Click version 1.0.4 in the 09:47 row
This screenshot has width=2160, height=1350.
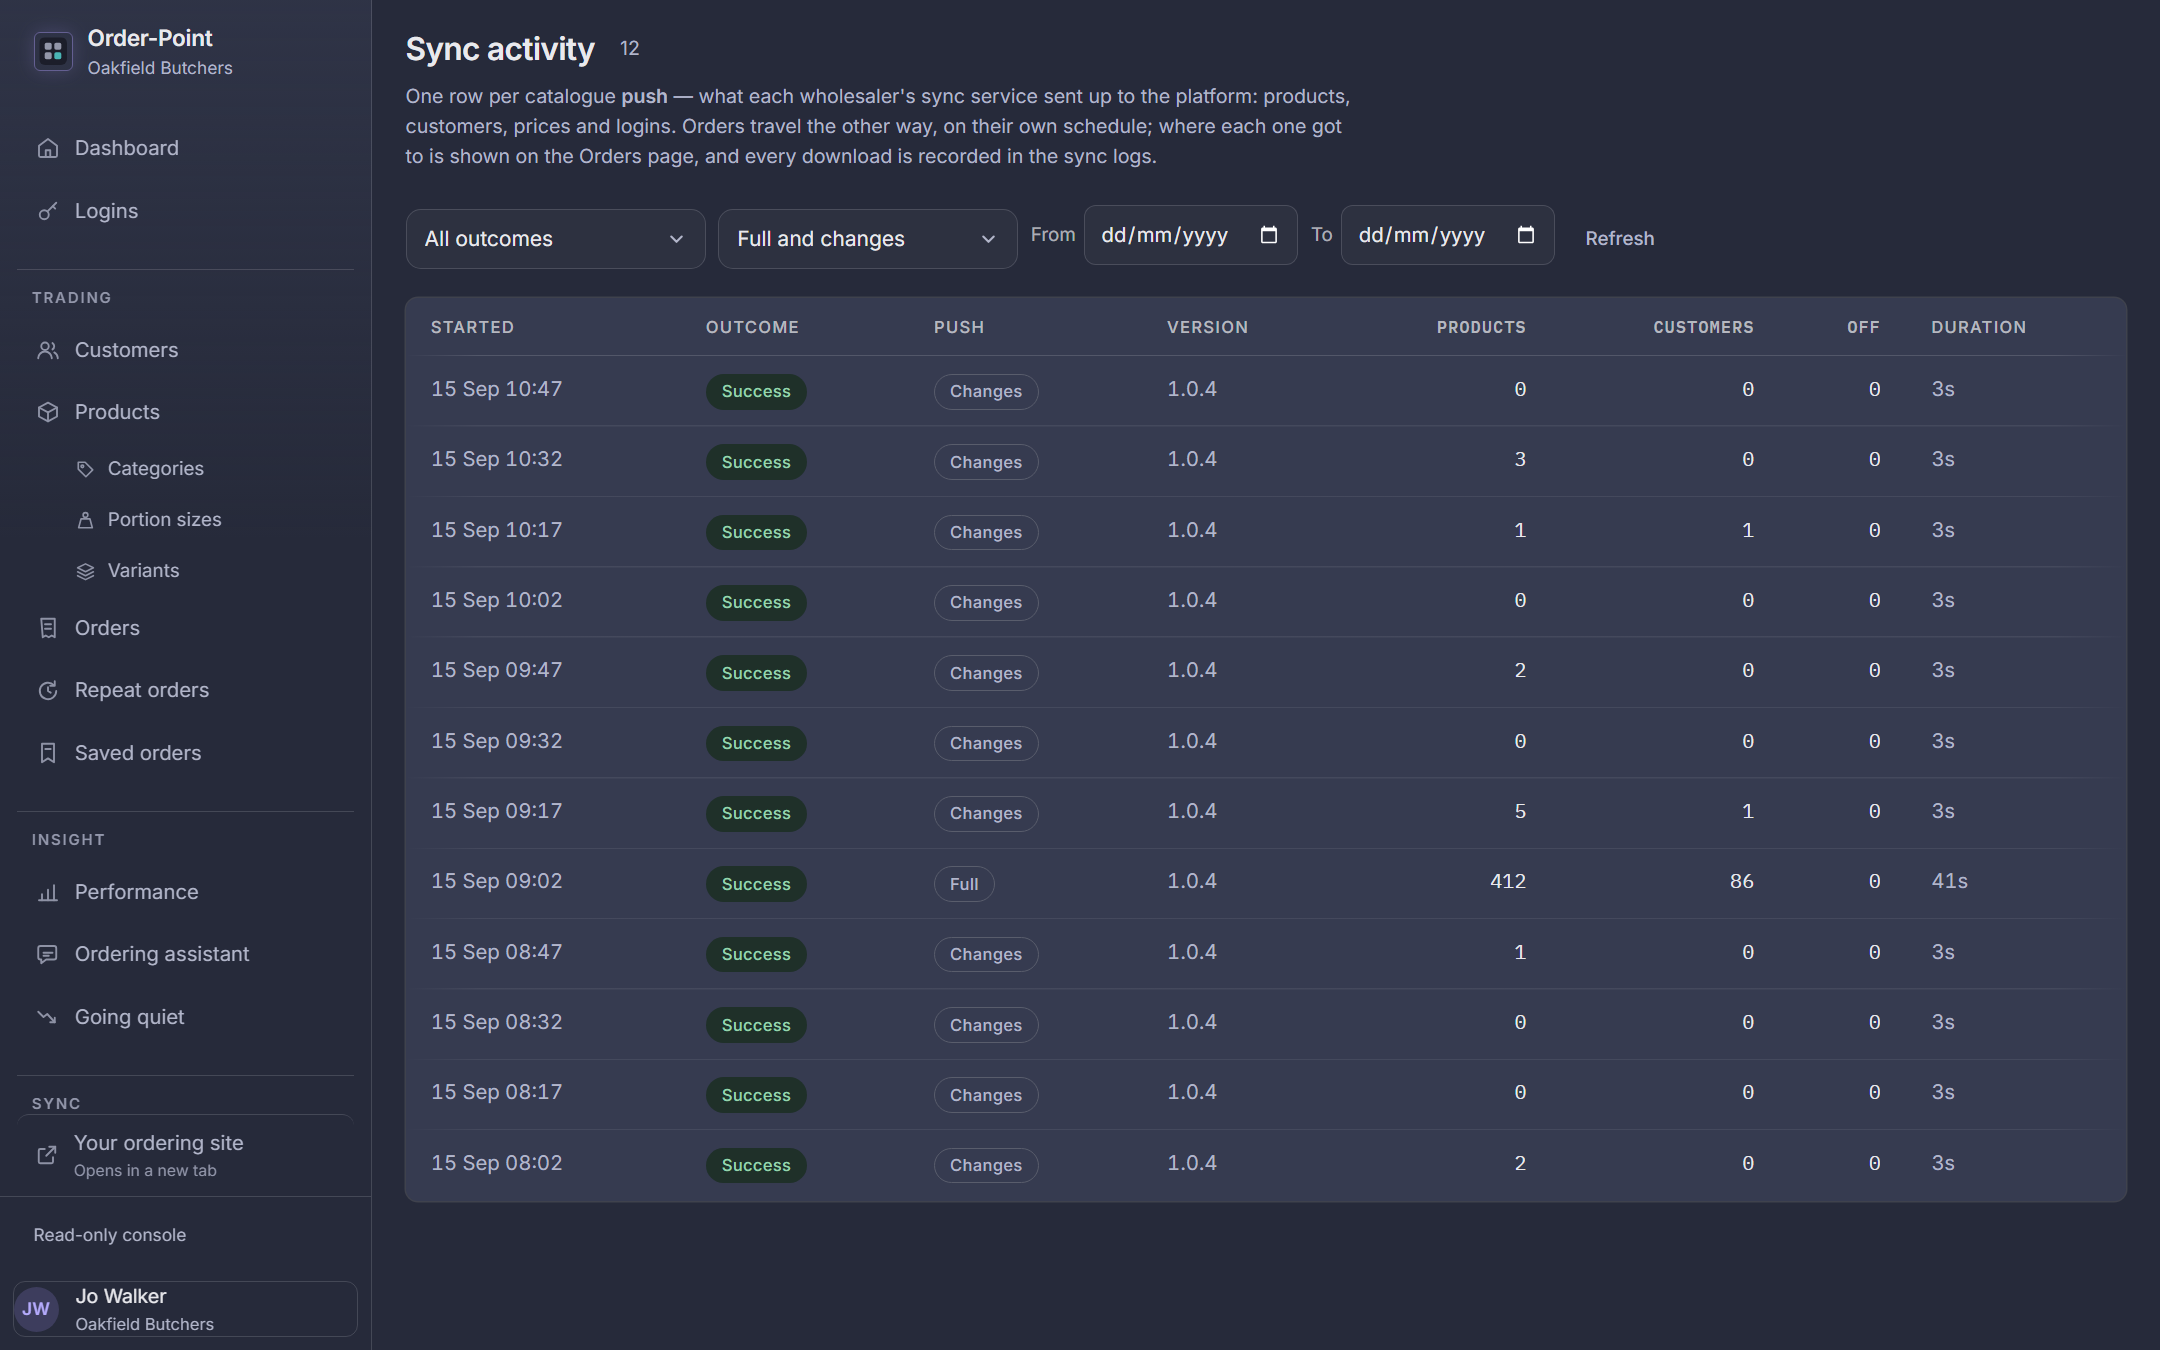[1192, 670]
